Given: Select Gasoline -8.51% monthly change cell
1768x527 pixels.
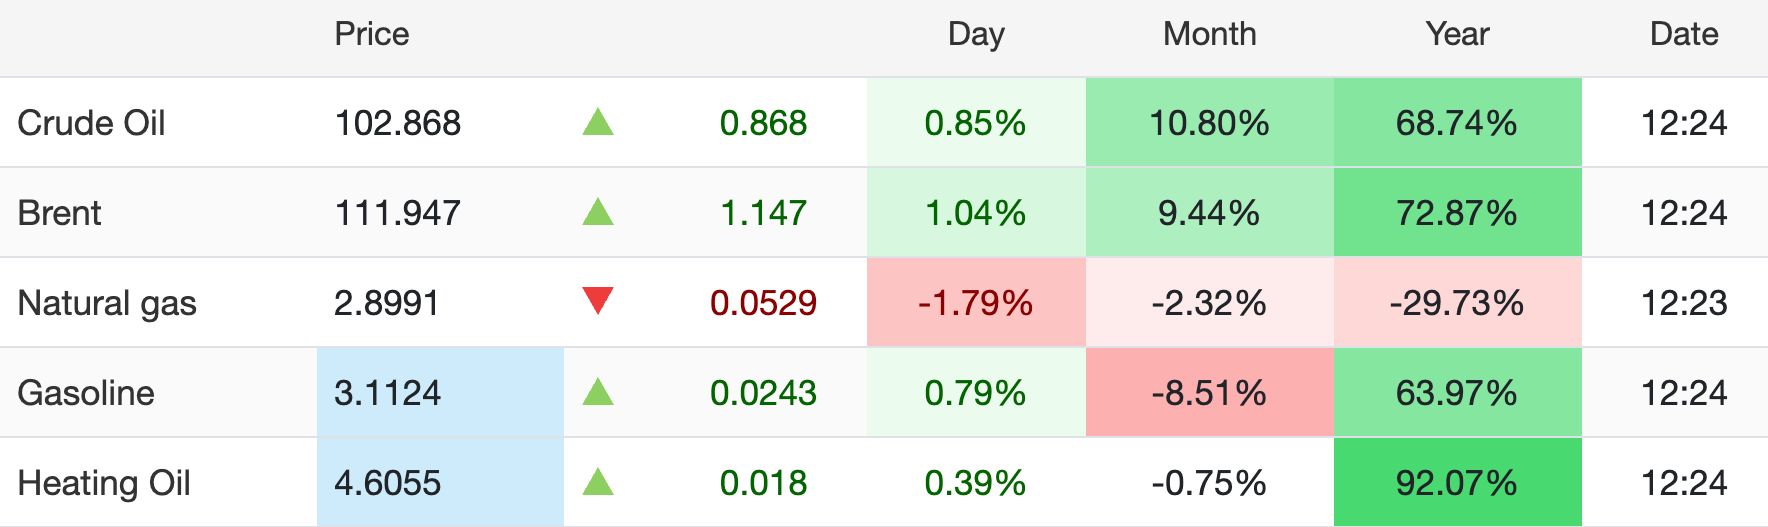Looking at the screenshot, I should [1210, 392].
